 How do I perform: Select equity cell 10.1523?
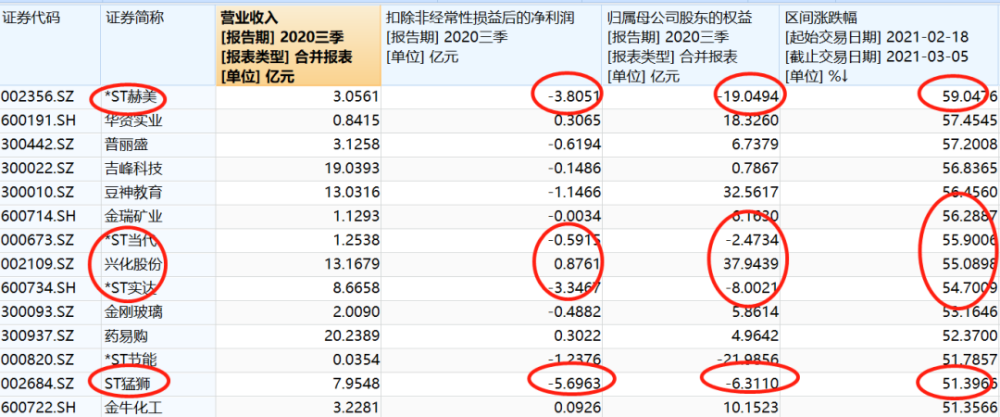pyautogui.click(x=751, y=408)
